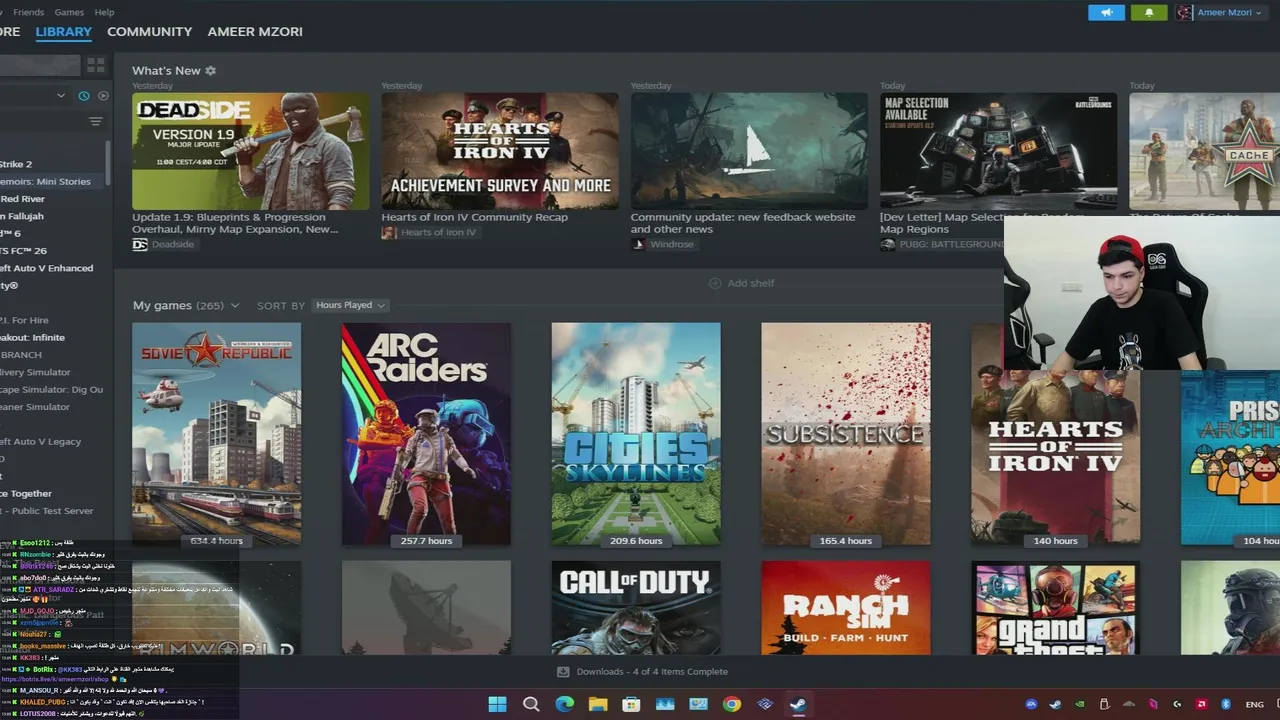Open Downloads status bar at bottom
The image size is (1280, 720).
pyautogui.click(x=642, y=672)
